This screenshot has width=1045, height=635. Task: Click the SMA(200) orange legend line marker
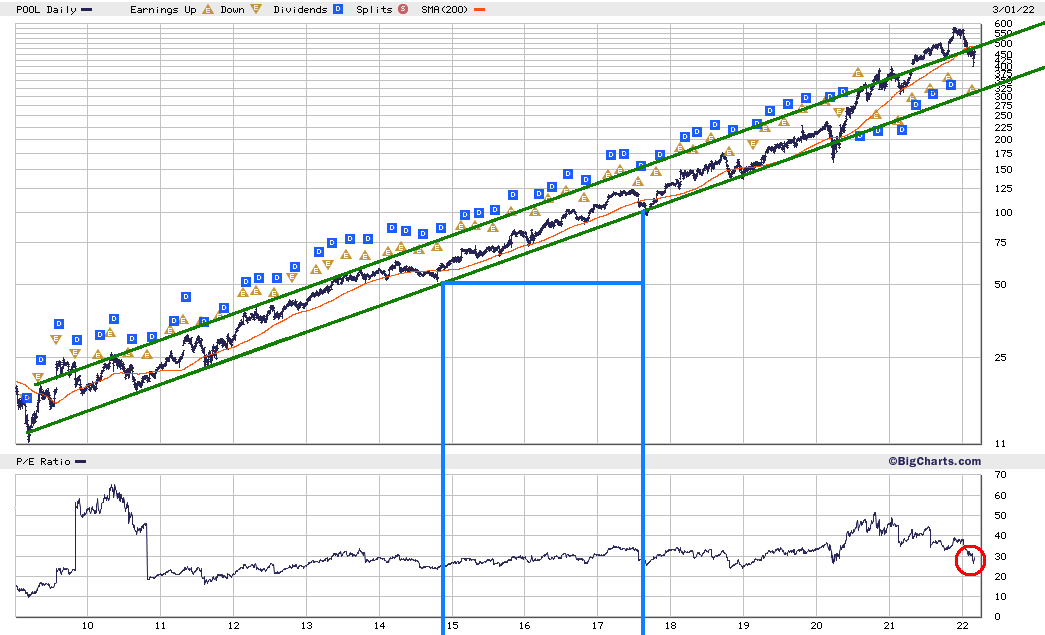tap(479, 10)
